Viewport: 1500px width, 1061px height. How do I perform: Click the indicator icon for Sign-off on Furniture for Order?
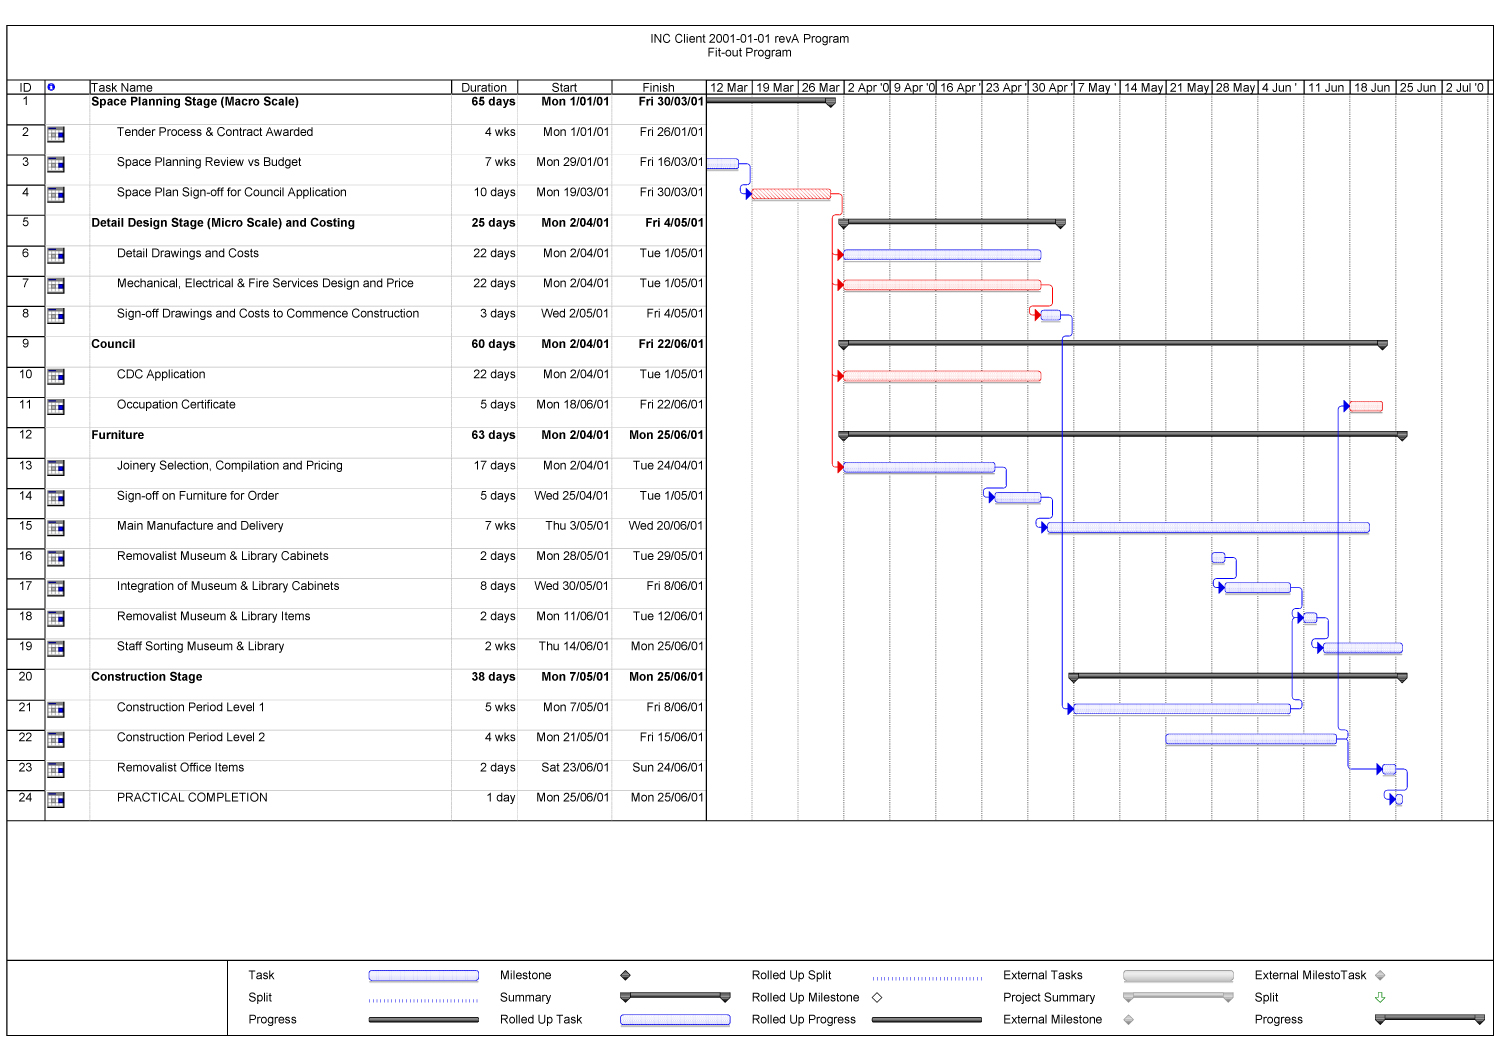[56, 498]
